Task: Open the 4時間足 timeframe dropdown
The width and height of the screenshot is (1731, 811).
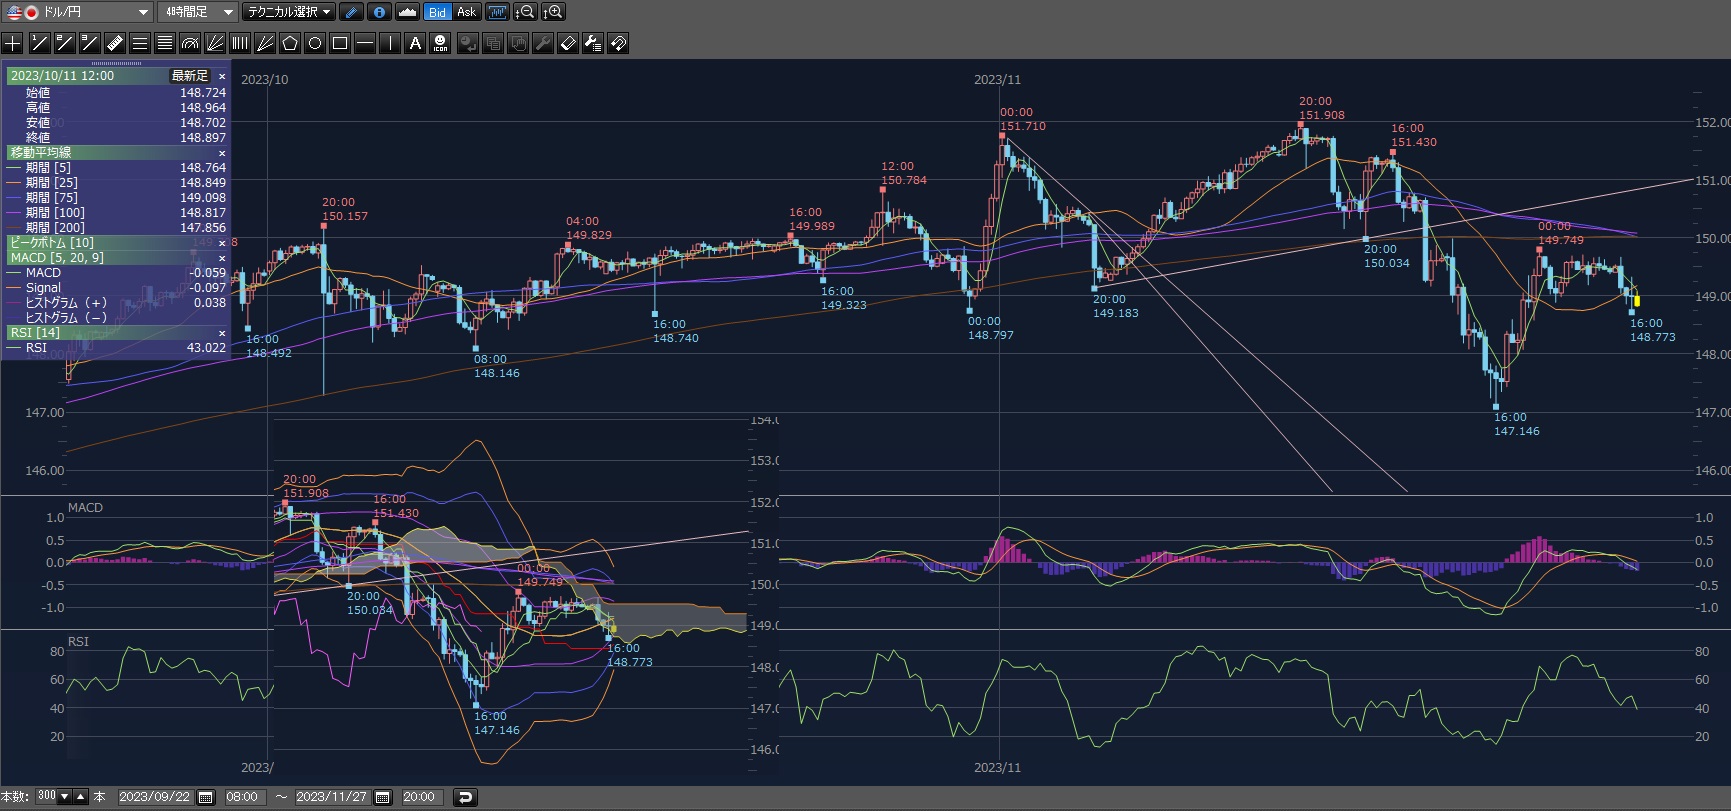Action: point(227,12)
